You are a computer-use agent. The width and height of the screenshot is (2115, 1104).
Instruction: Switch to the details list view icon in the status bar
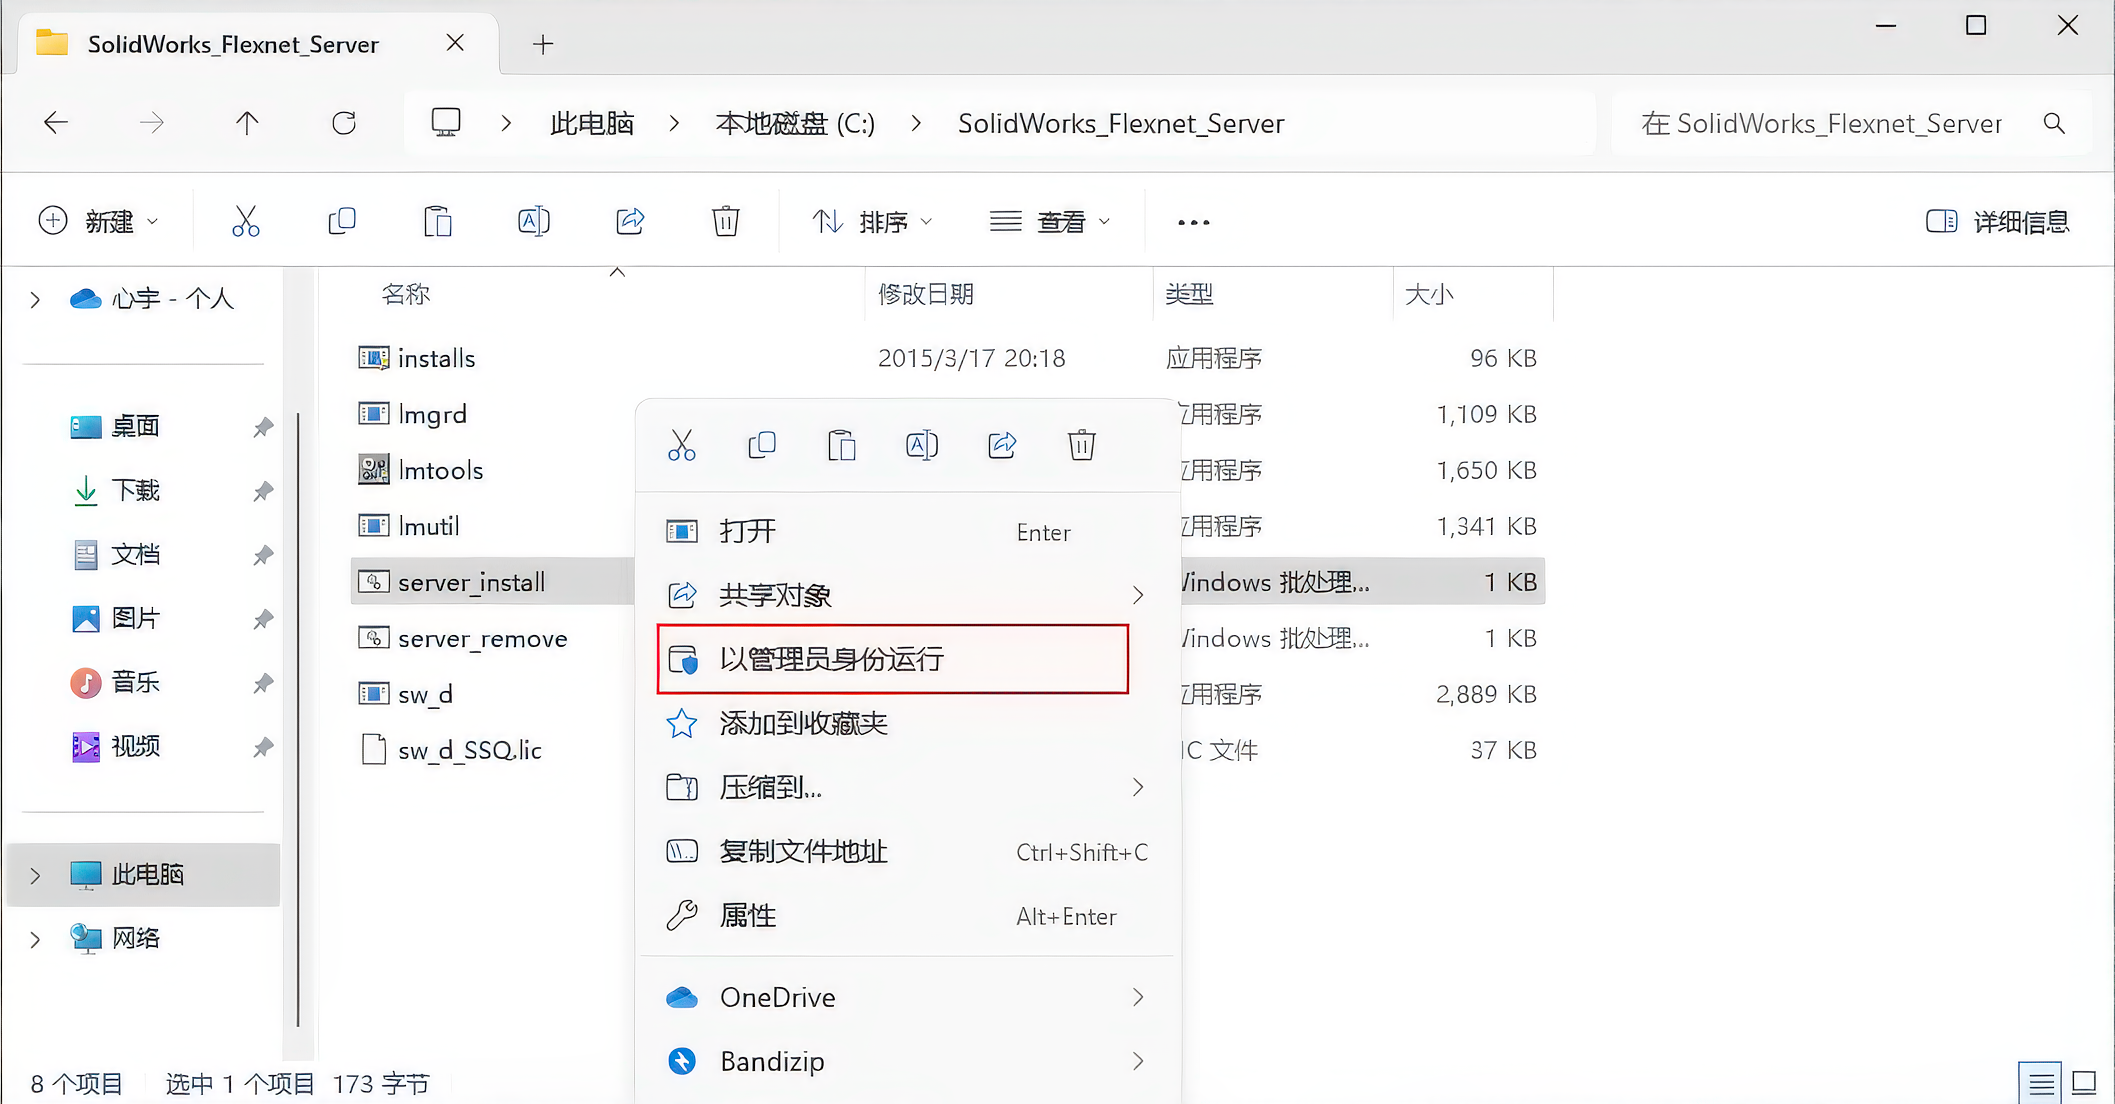(x=2040, y=1083)
